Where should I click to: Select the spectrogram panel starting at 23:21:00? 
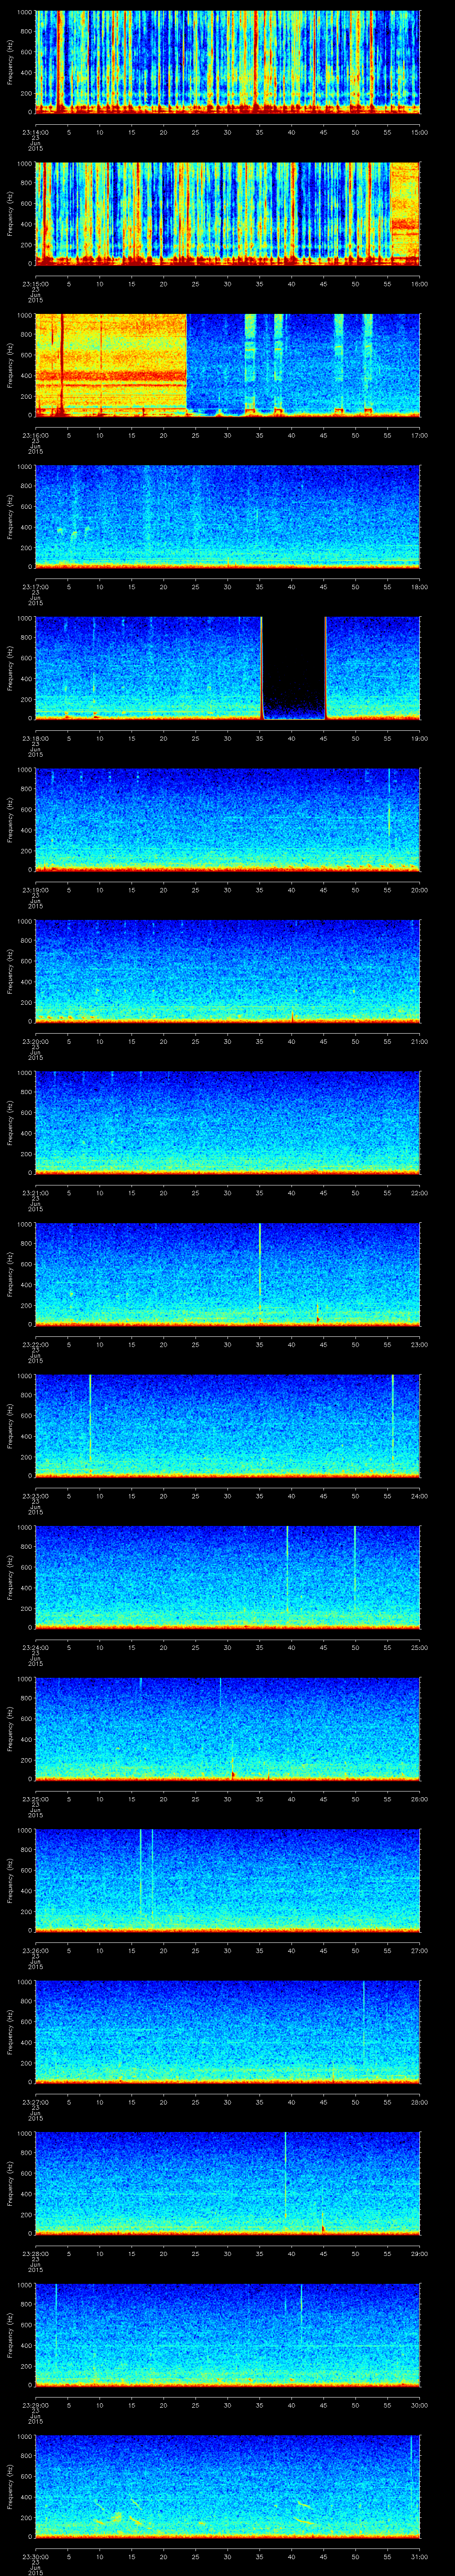pos(227,1123)
